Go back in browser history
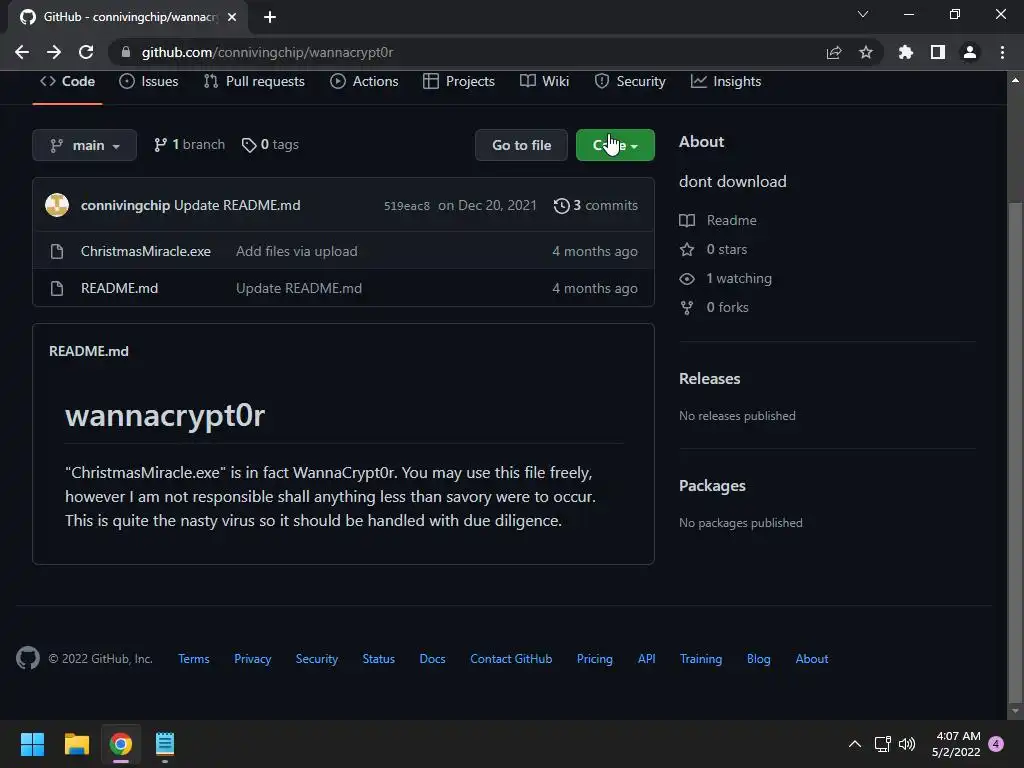The width and height of the screenshot is (1024, 768). [x=22, y=52]
